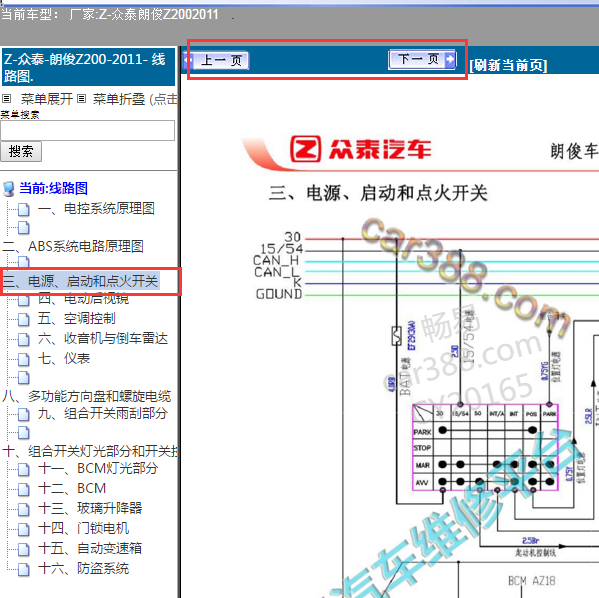Screen dimensions: 599x598
Task: Click the page icon beside 十一、BCM灯光部分
Action: click(x=24, y=469)
